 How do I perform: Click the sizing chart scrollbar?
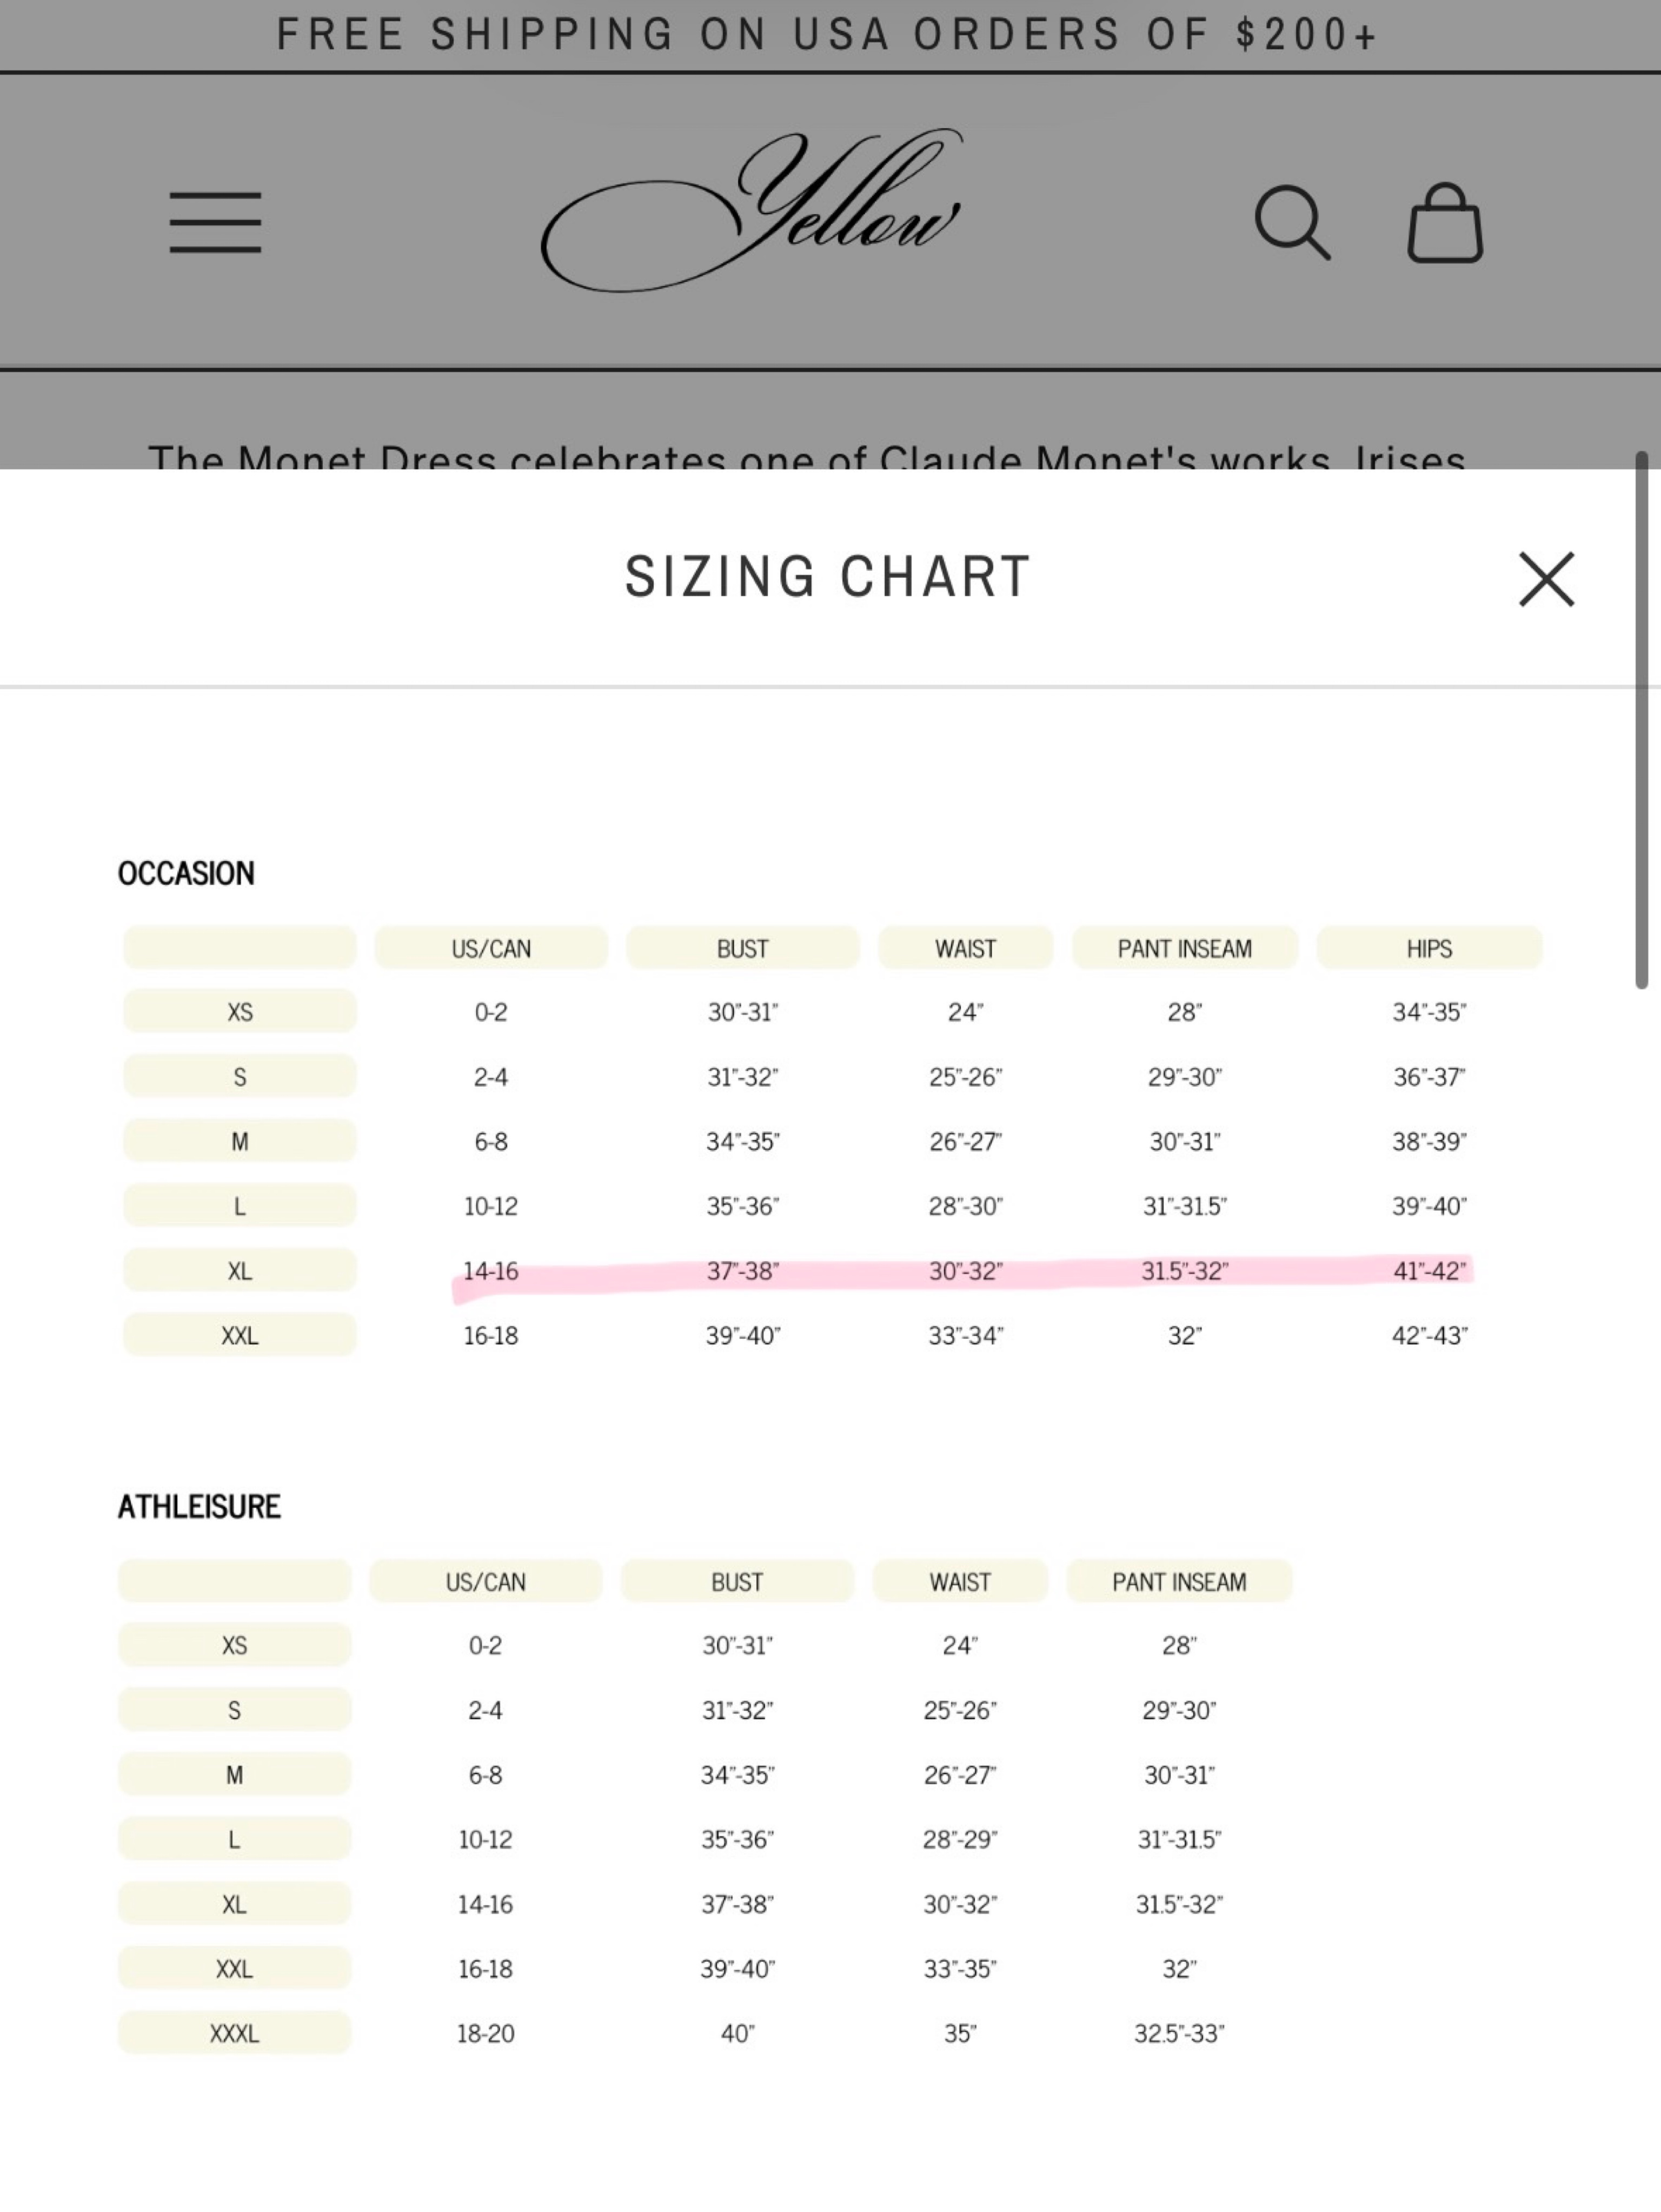tap(1641, 720)
